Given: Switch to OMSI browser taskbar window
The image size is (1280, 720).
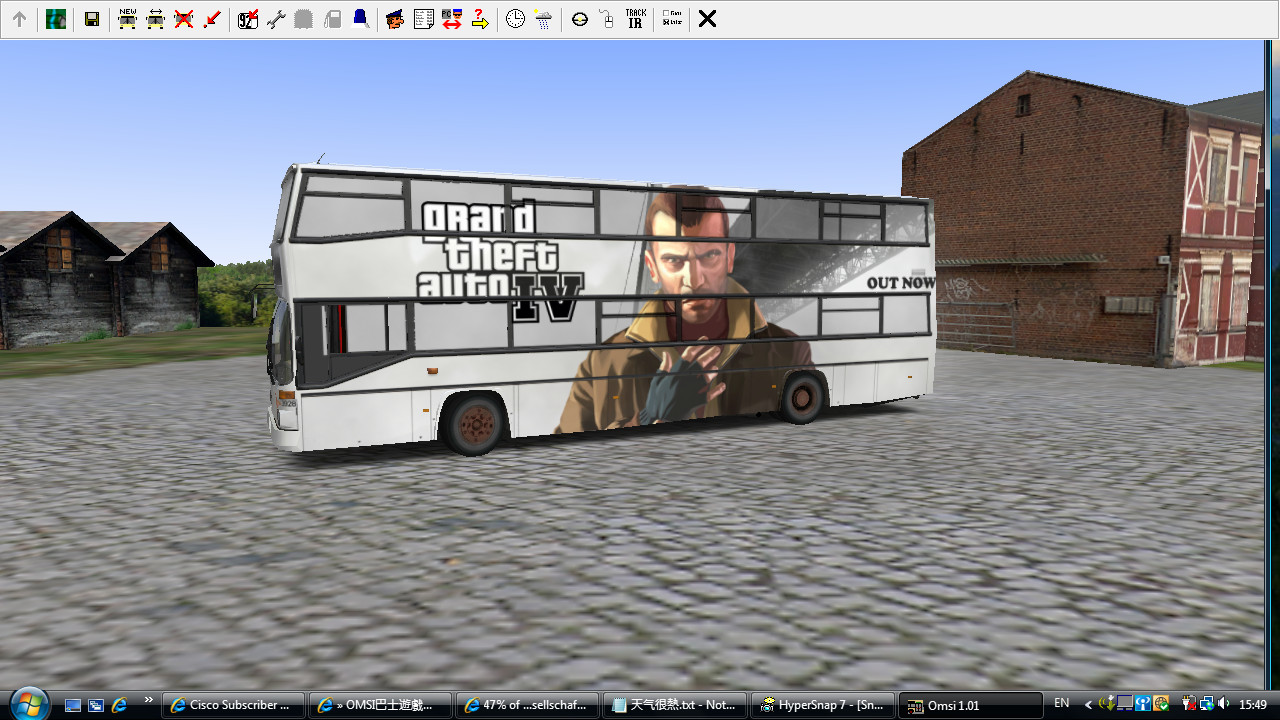Looking at the screenshot, I should click(380, 705).
